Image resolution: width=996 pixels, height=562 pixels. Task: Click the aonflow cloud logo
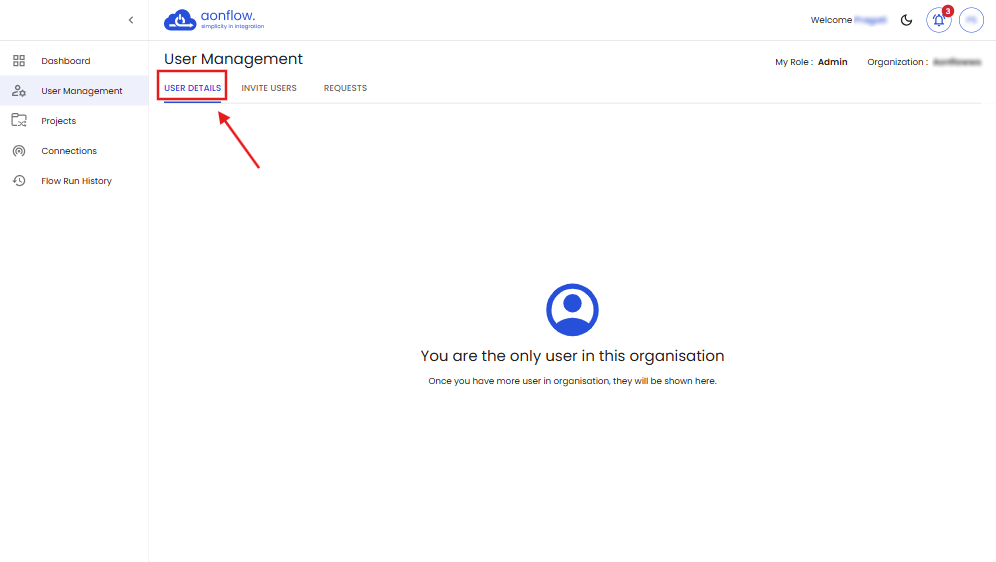(x=180, y=20)
